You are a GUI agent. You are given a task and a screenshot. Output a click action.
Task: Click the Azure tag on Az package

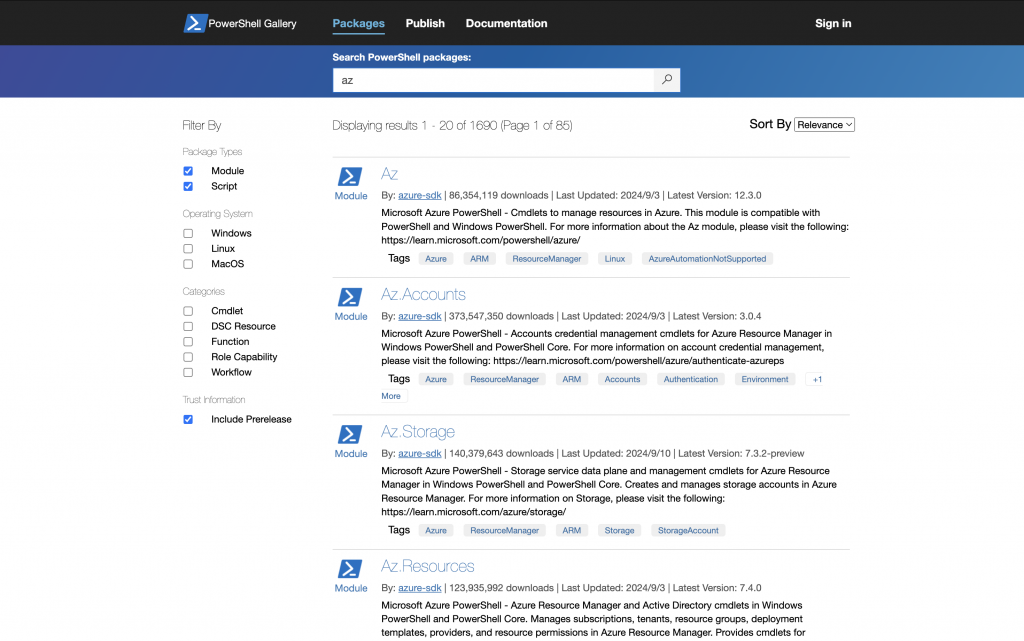(436, 259)
